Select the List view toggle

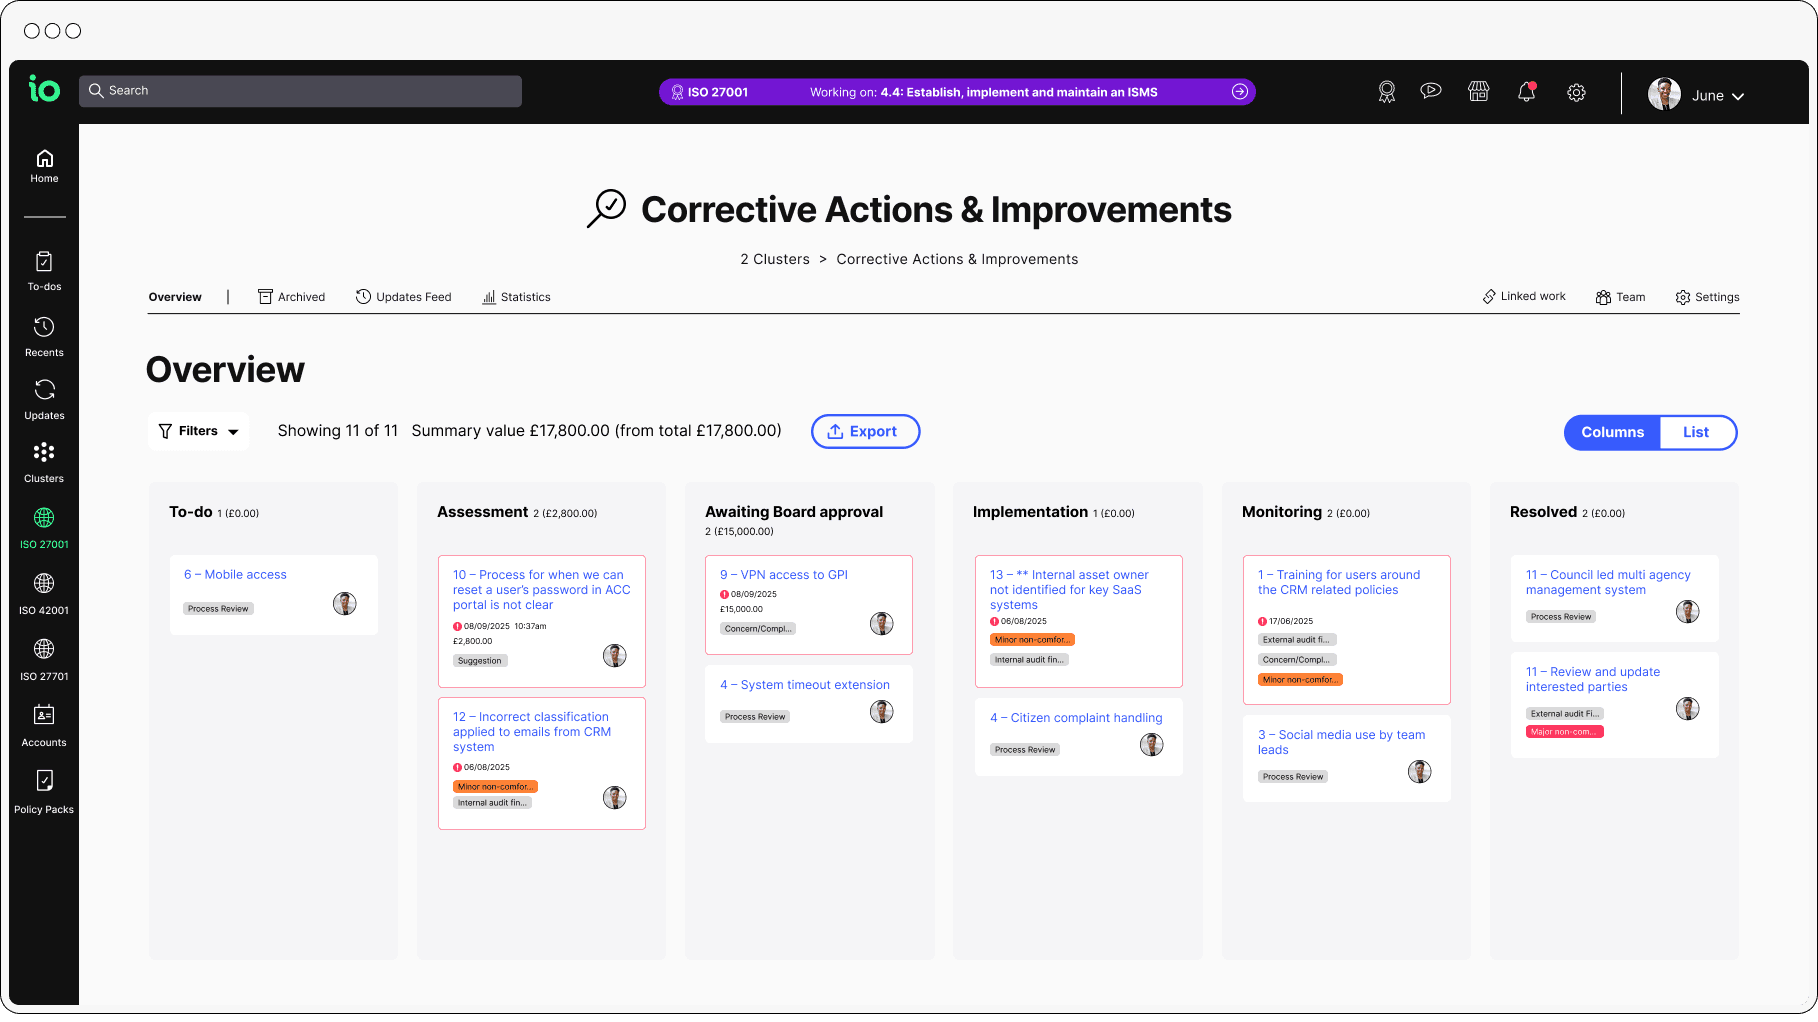click(1696, 432)
